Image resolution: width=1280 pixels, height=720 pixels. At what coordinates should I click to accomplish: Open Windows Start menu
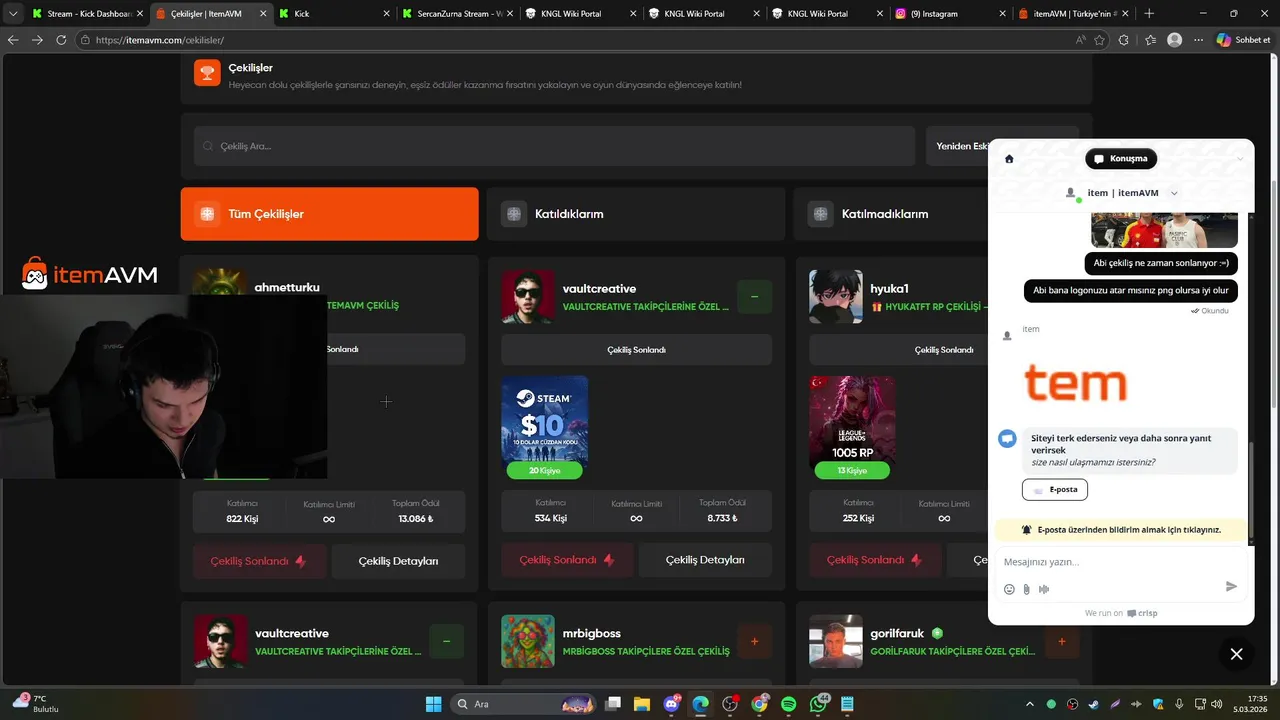(433, 704)
